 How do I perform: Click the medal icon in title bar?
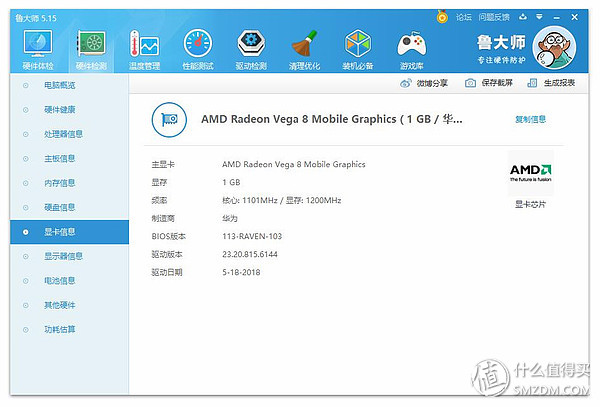pos(442,16)
